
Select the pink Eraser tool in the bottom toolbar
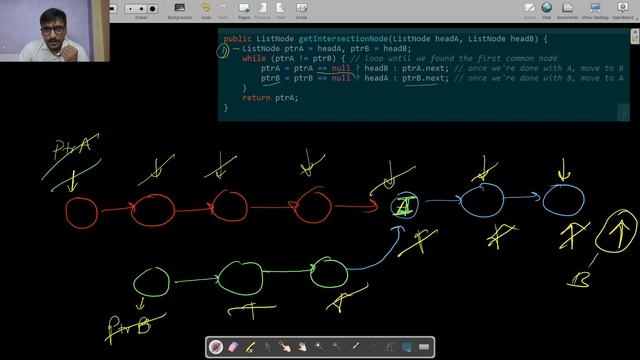click(233, 347)
